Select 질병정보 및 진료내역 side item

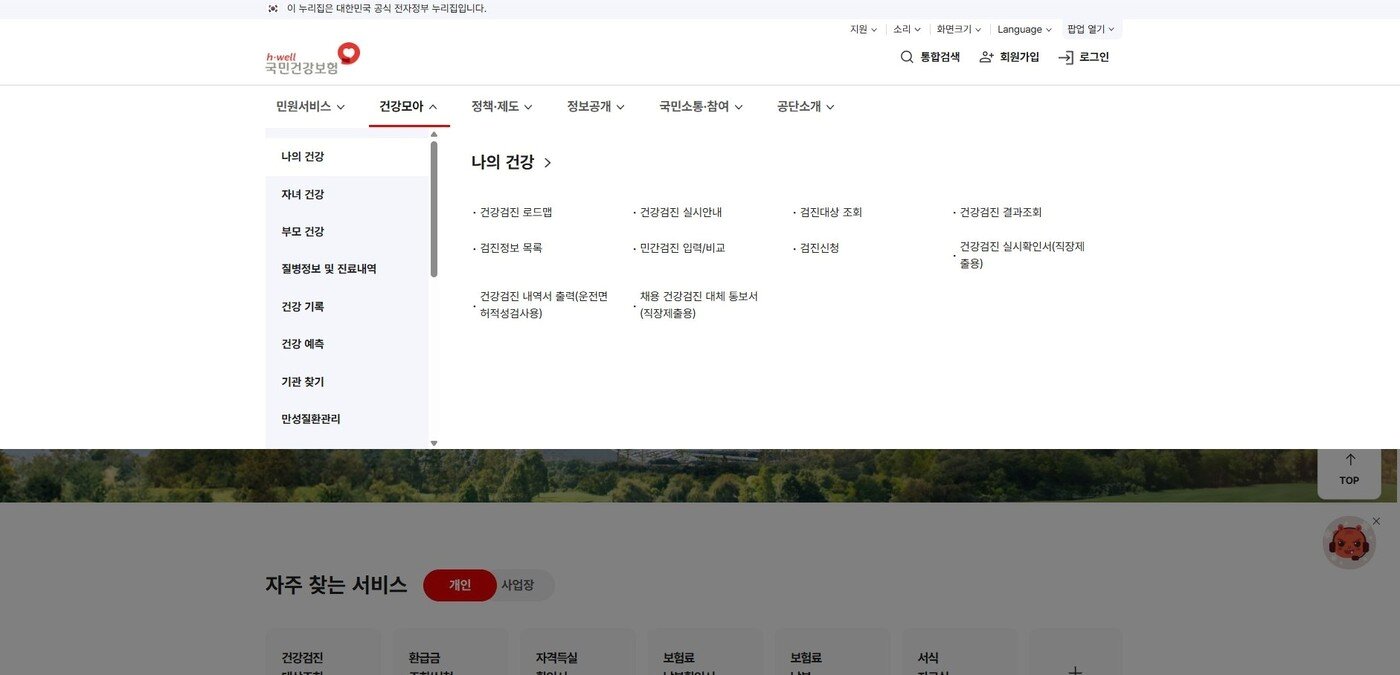click(x=347, y=269)
